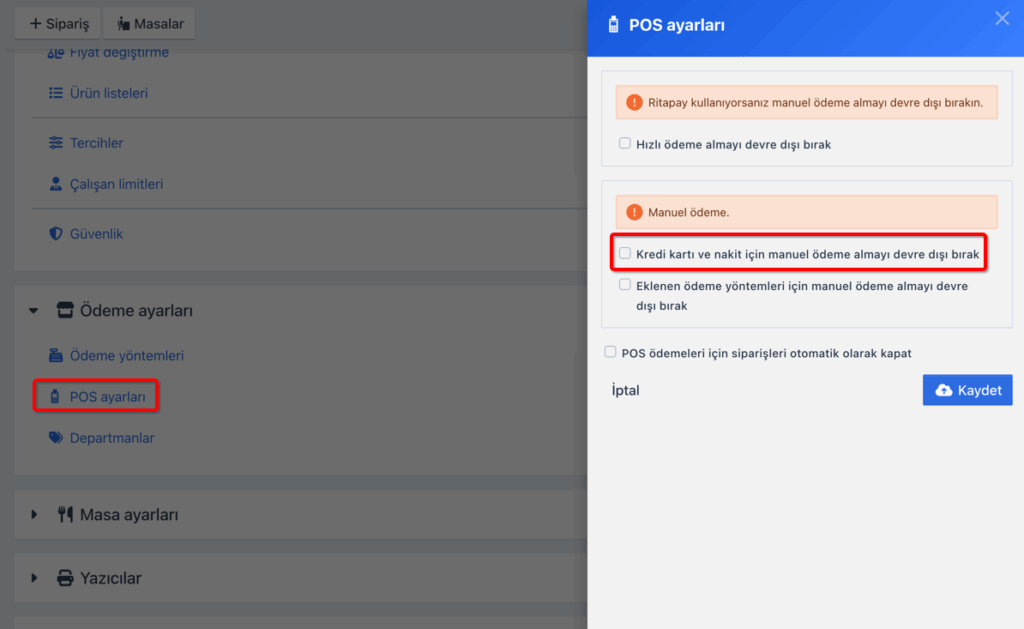Viewport: 1024px width, 629px height.
Task: Expand the Masa ayarları section arrow
Action: click(x=34, y=515)
